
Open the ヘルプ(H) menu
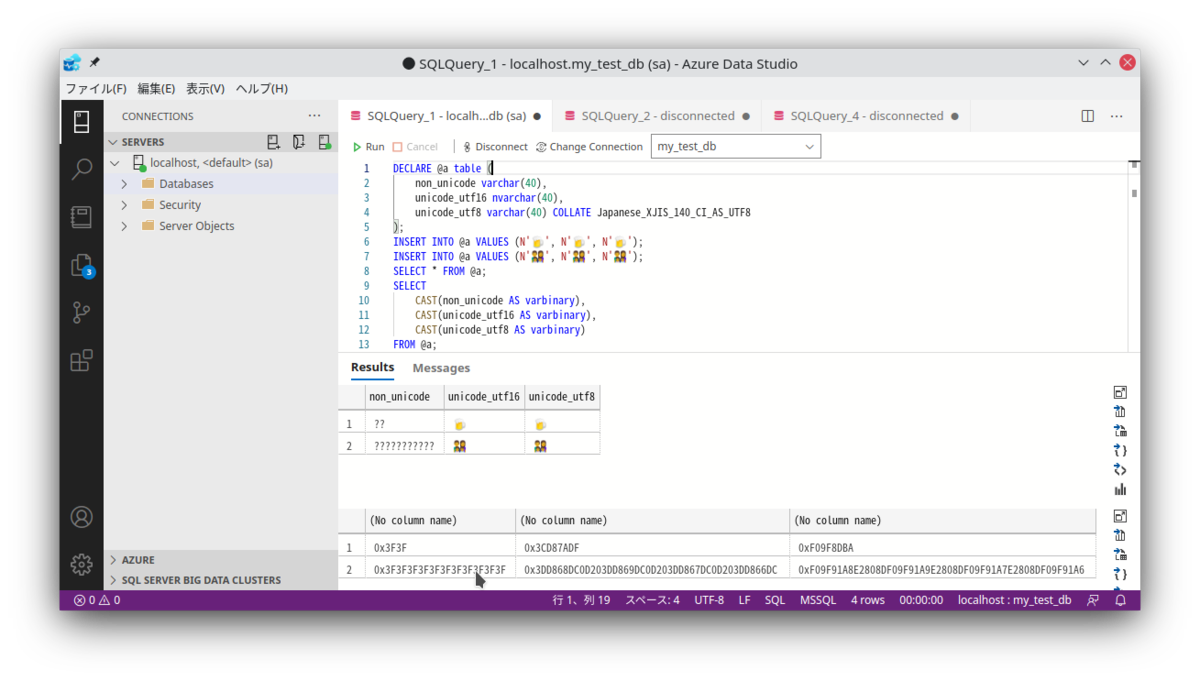262,89
